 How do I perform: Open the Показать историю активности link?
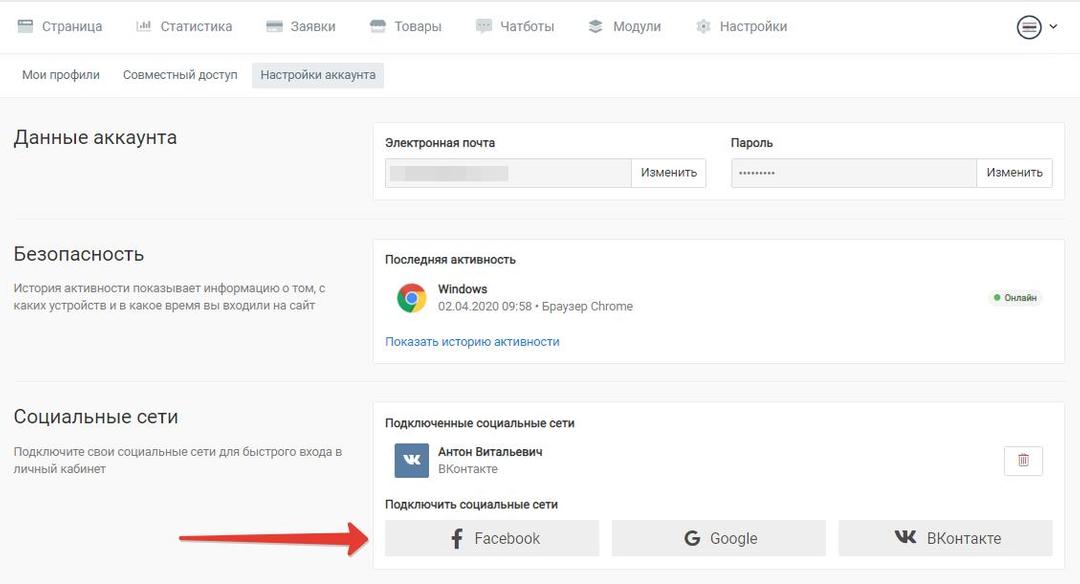point(472,342)
